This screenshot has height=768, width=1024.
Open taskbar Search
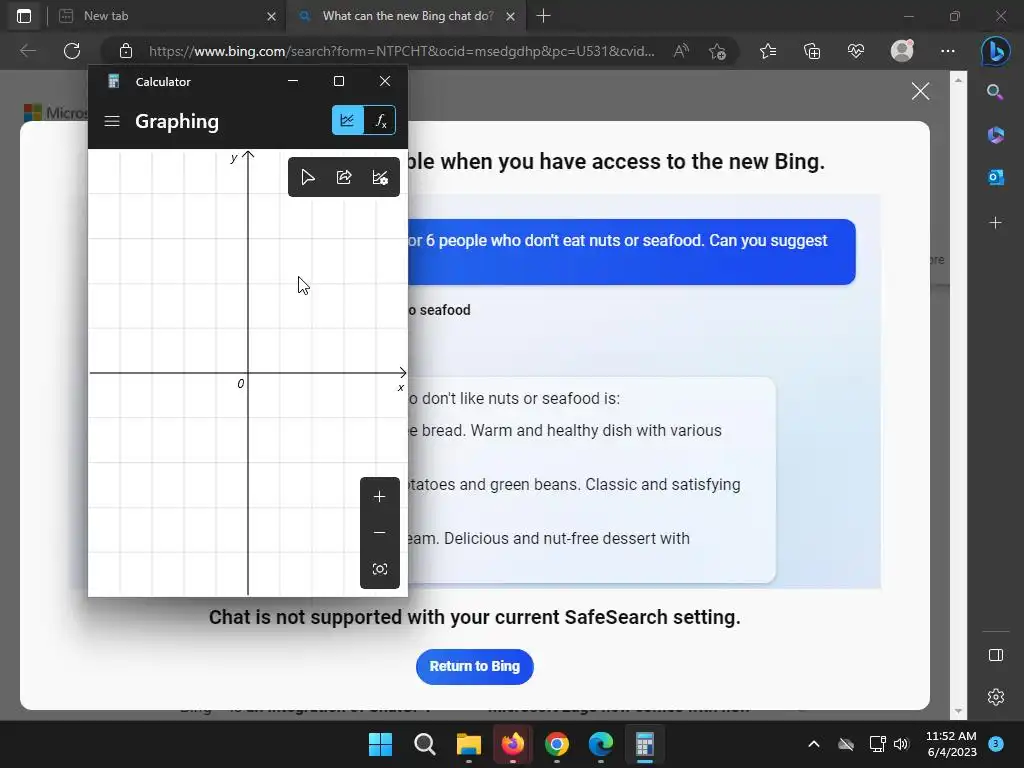424,744
